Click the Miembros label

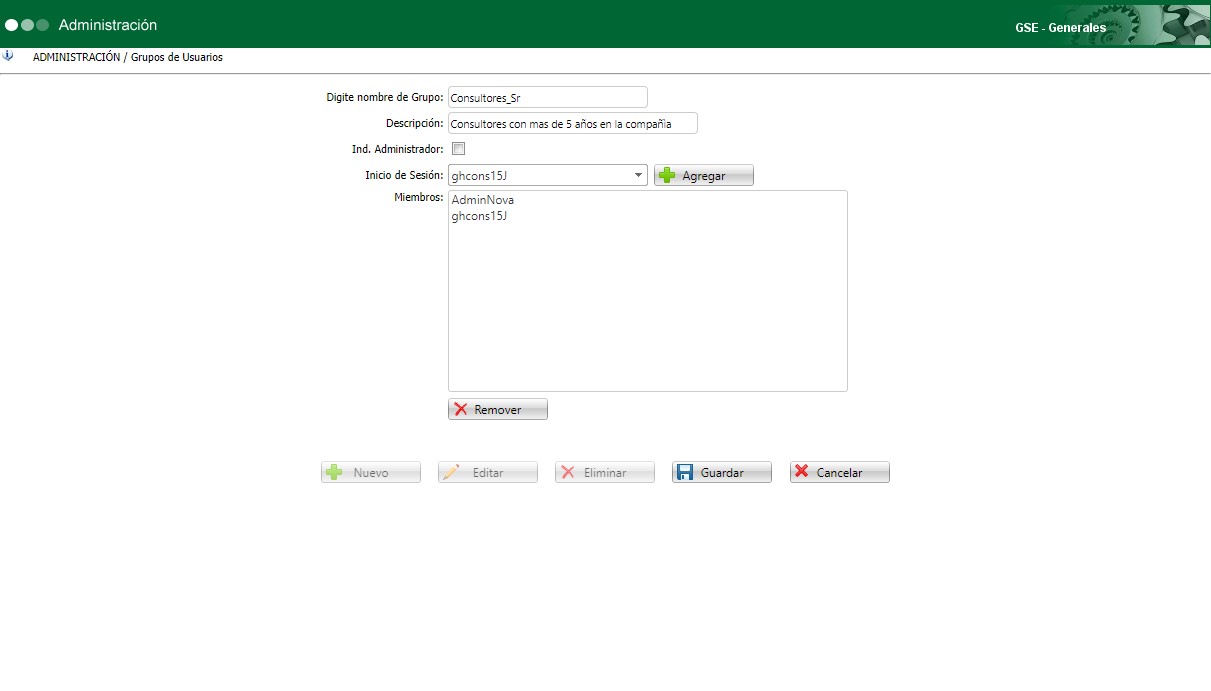[419, 197]
